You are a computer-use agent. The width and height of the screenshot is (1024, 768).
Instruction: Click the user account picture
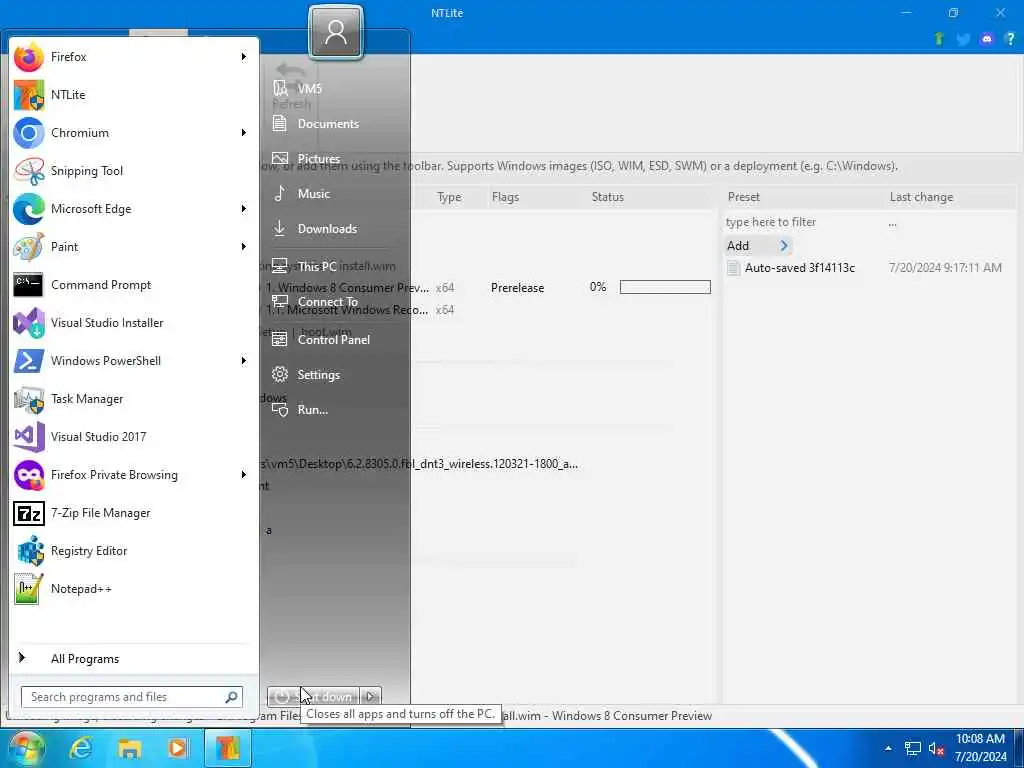pyautogui.click(x=336, y=32)
